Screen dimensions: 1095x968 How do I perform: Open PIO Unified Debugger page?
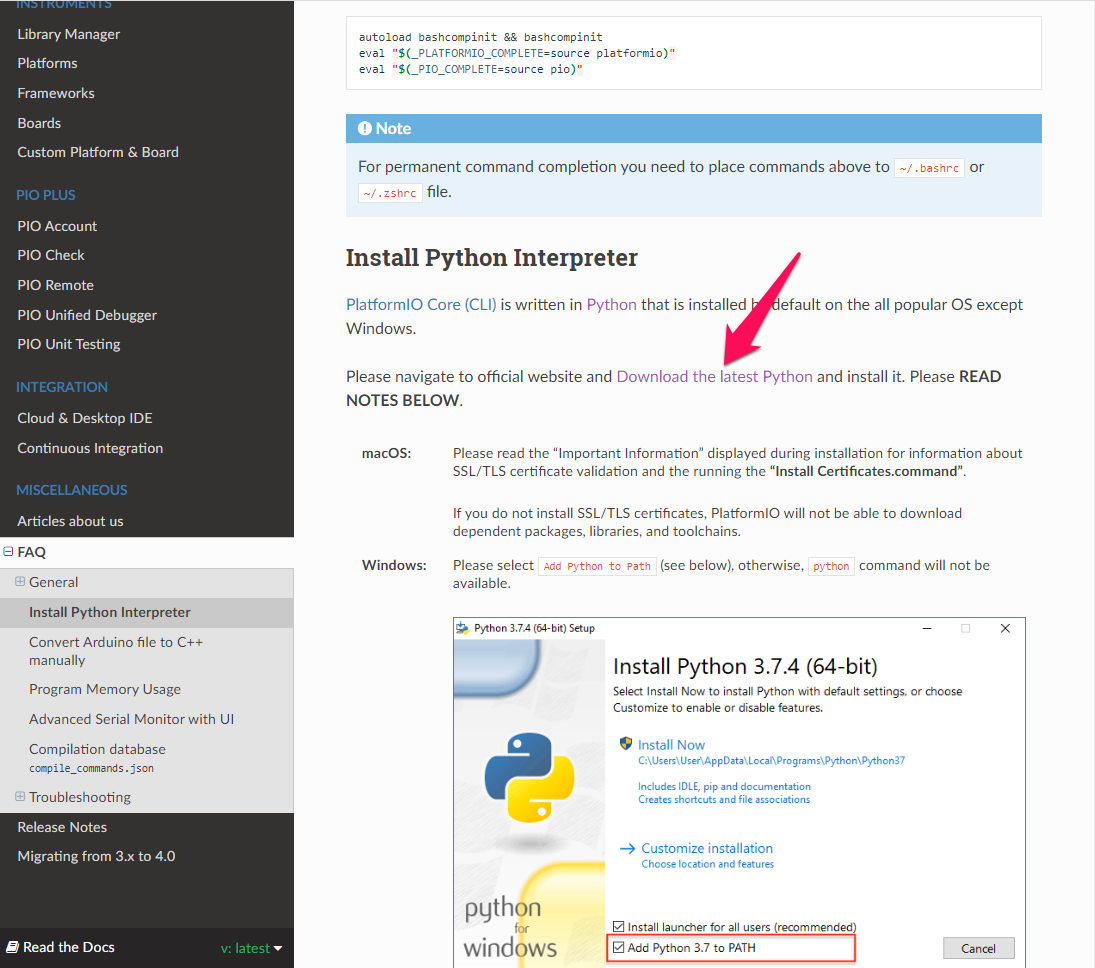coord(87,316)
